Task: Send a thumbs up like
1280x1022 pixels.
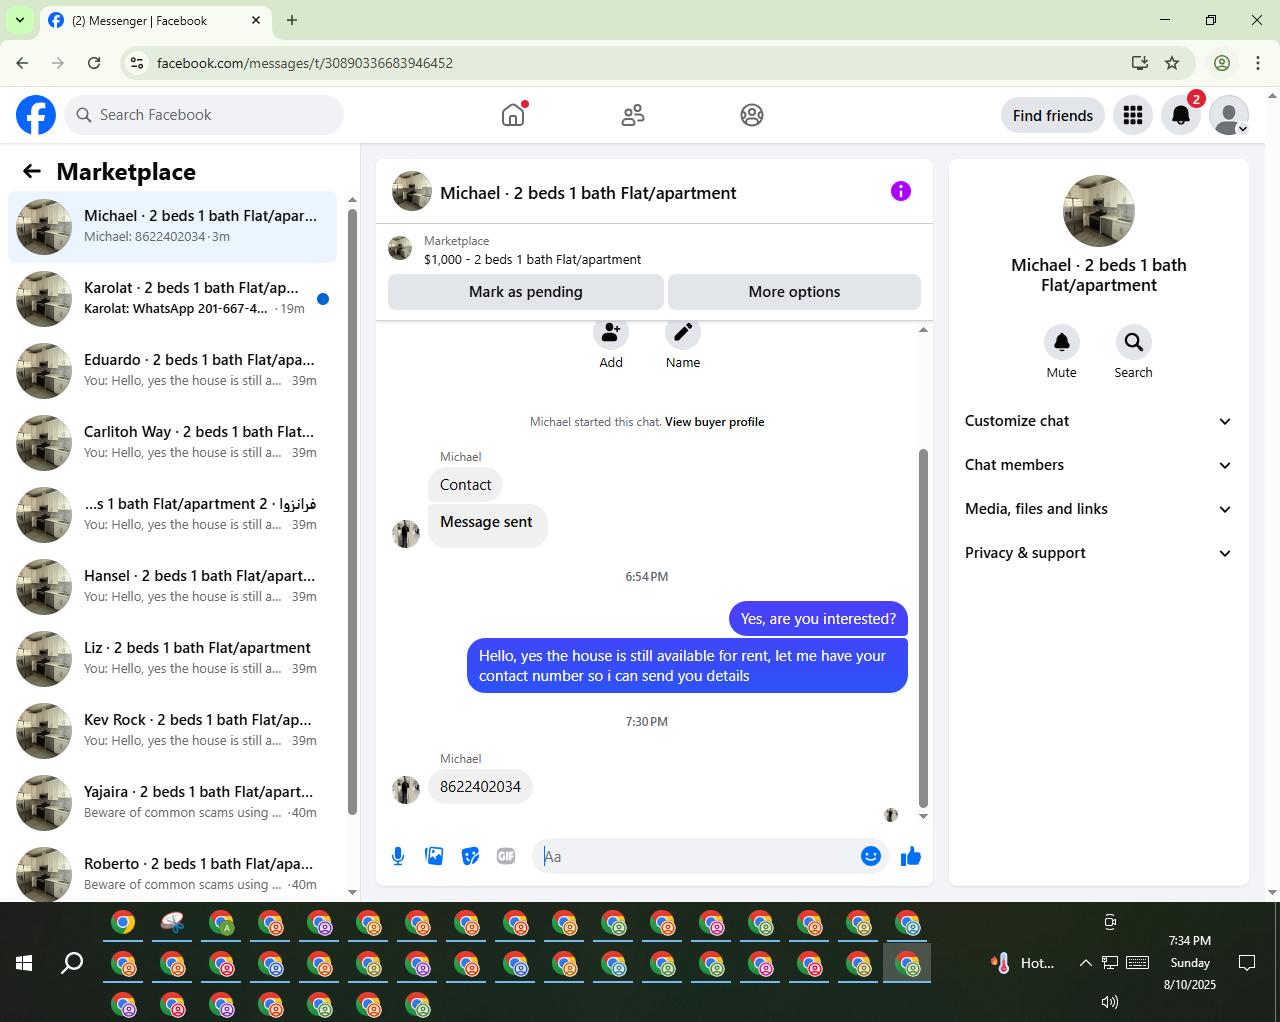Action: (x=911, y=856)
